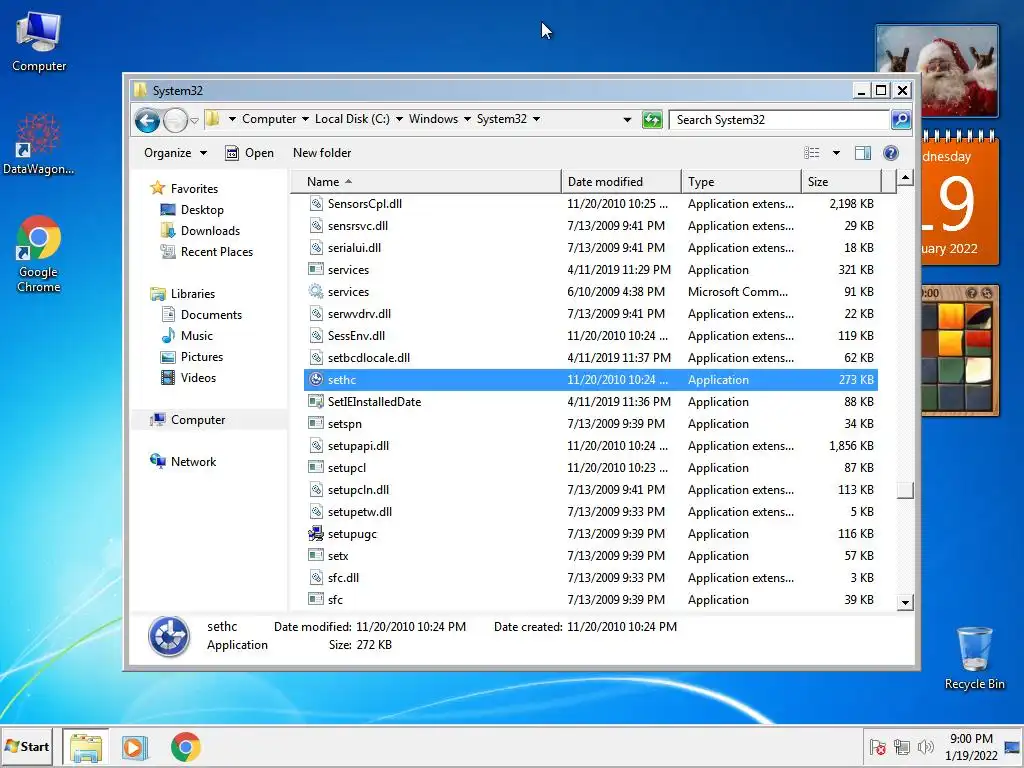Open Recent Places in navigation pane
Screen dimensions: 1024x768
(216, 251)
